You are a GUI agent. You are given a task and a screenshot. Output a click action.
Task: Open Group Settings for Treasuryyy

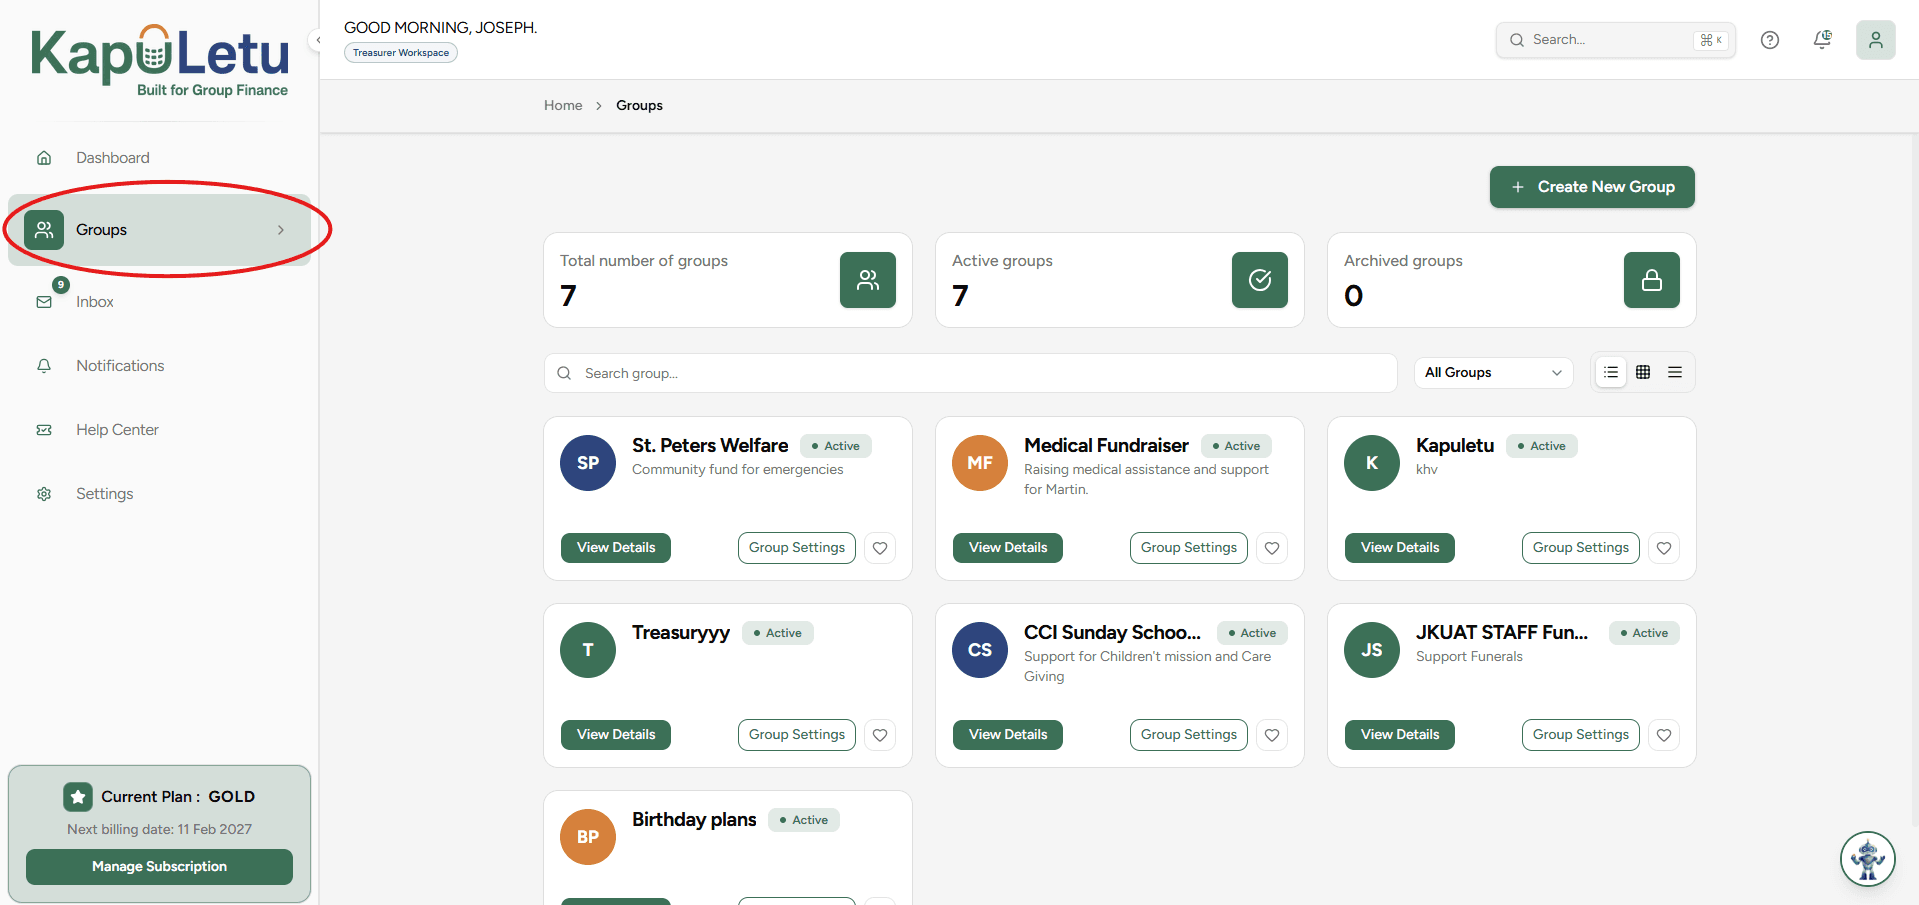click(797, 735)
